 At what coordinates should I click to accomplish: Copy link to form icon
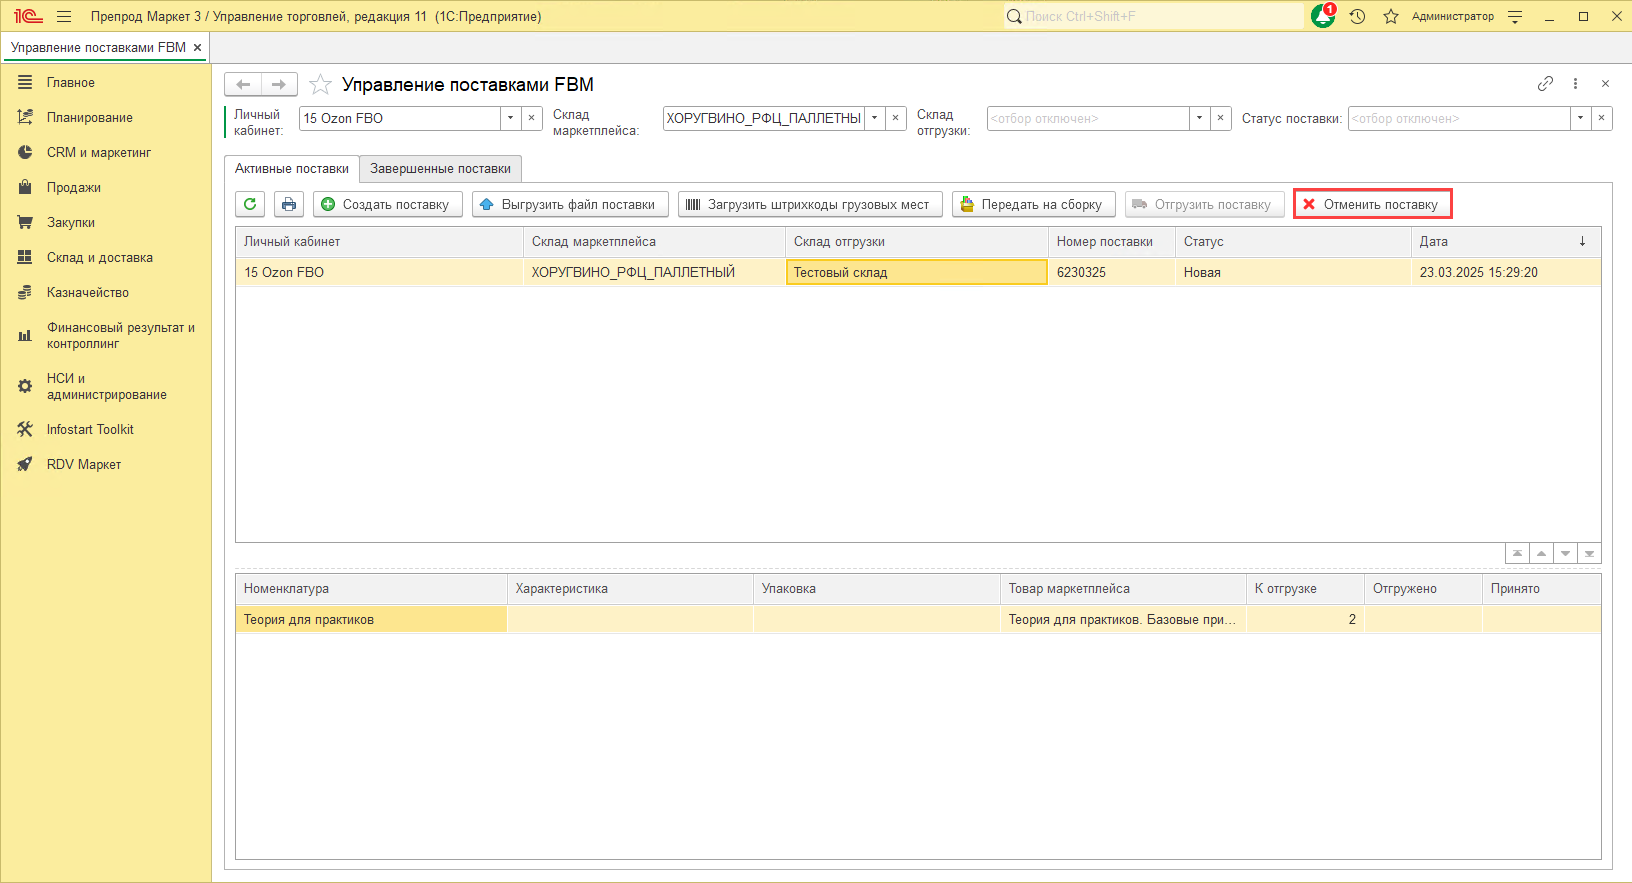[1545, 84]
